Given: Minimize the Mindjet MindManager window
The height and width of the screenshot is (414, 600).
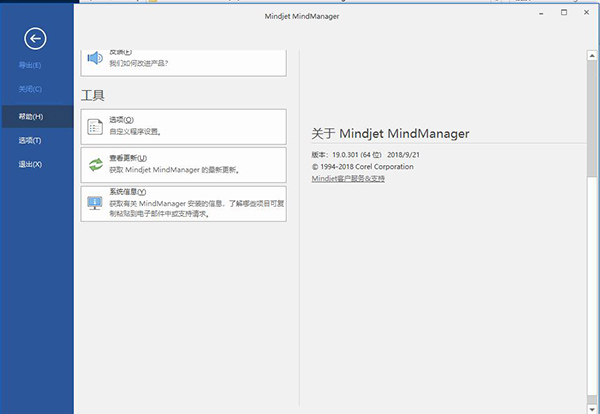Looking at the screenshot, I should (x=540, y=12).
